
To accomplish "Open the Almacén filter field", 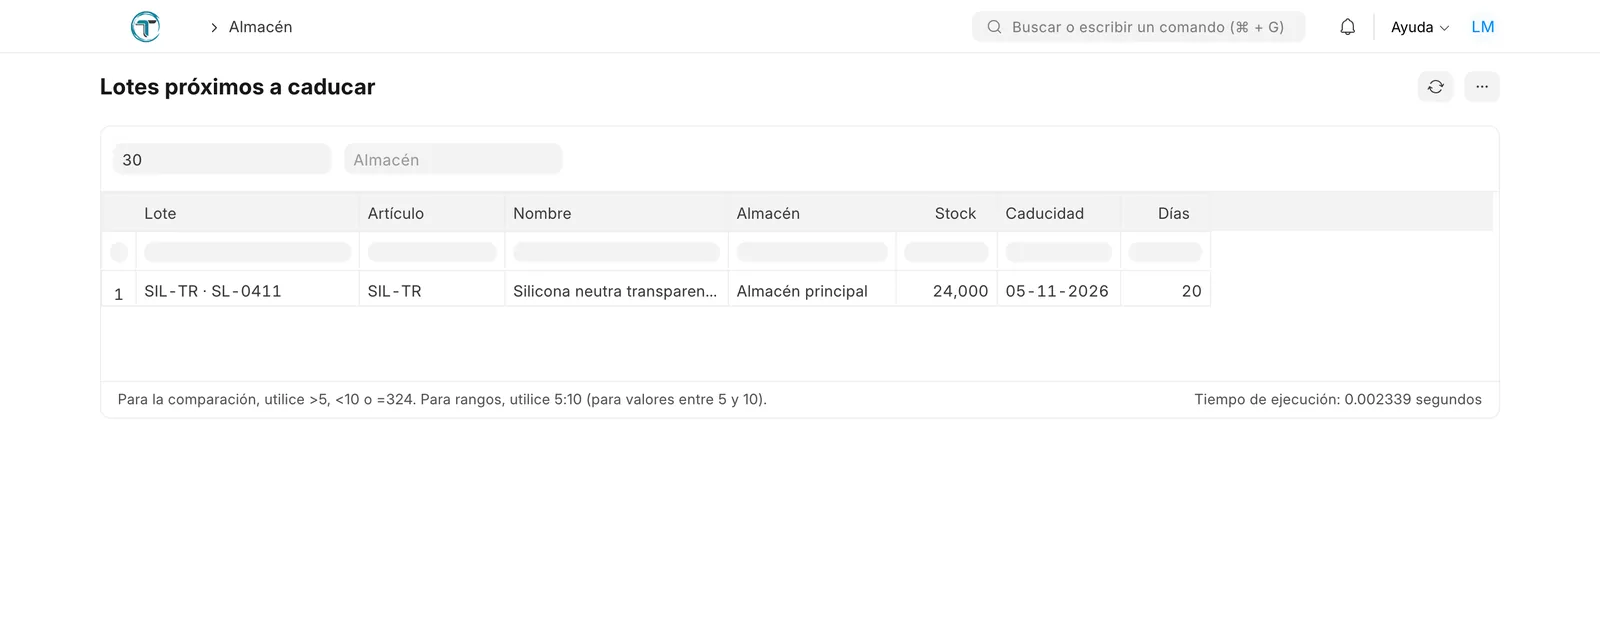I will click(453, 159).
